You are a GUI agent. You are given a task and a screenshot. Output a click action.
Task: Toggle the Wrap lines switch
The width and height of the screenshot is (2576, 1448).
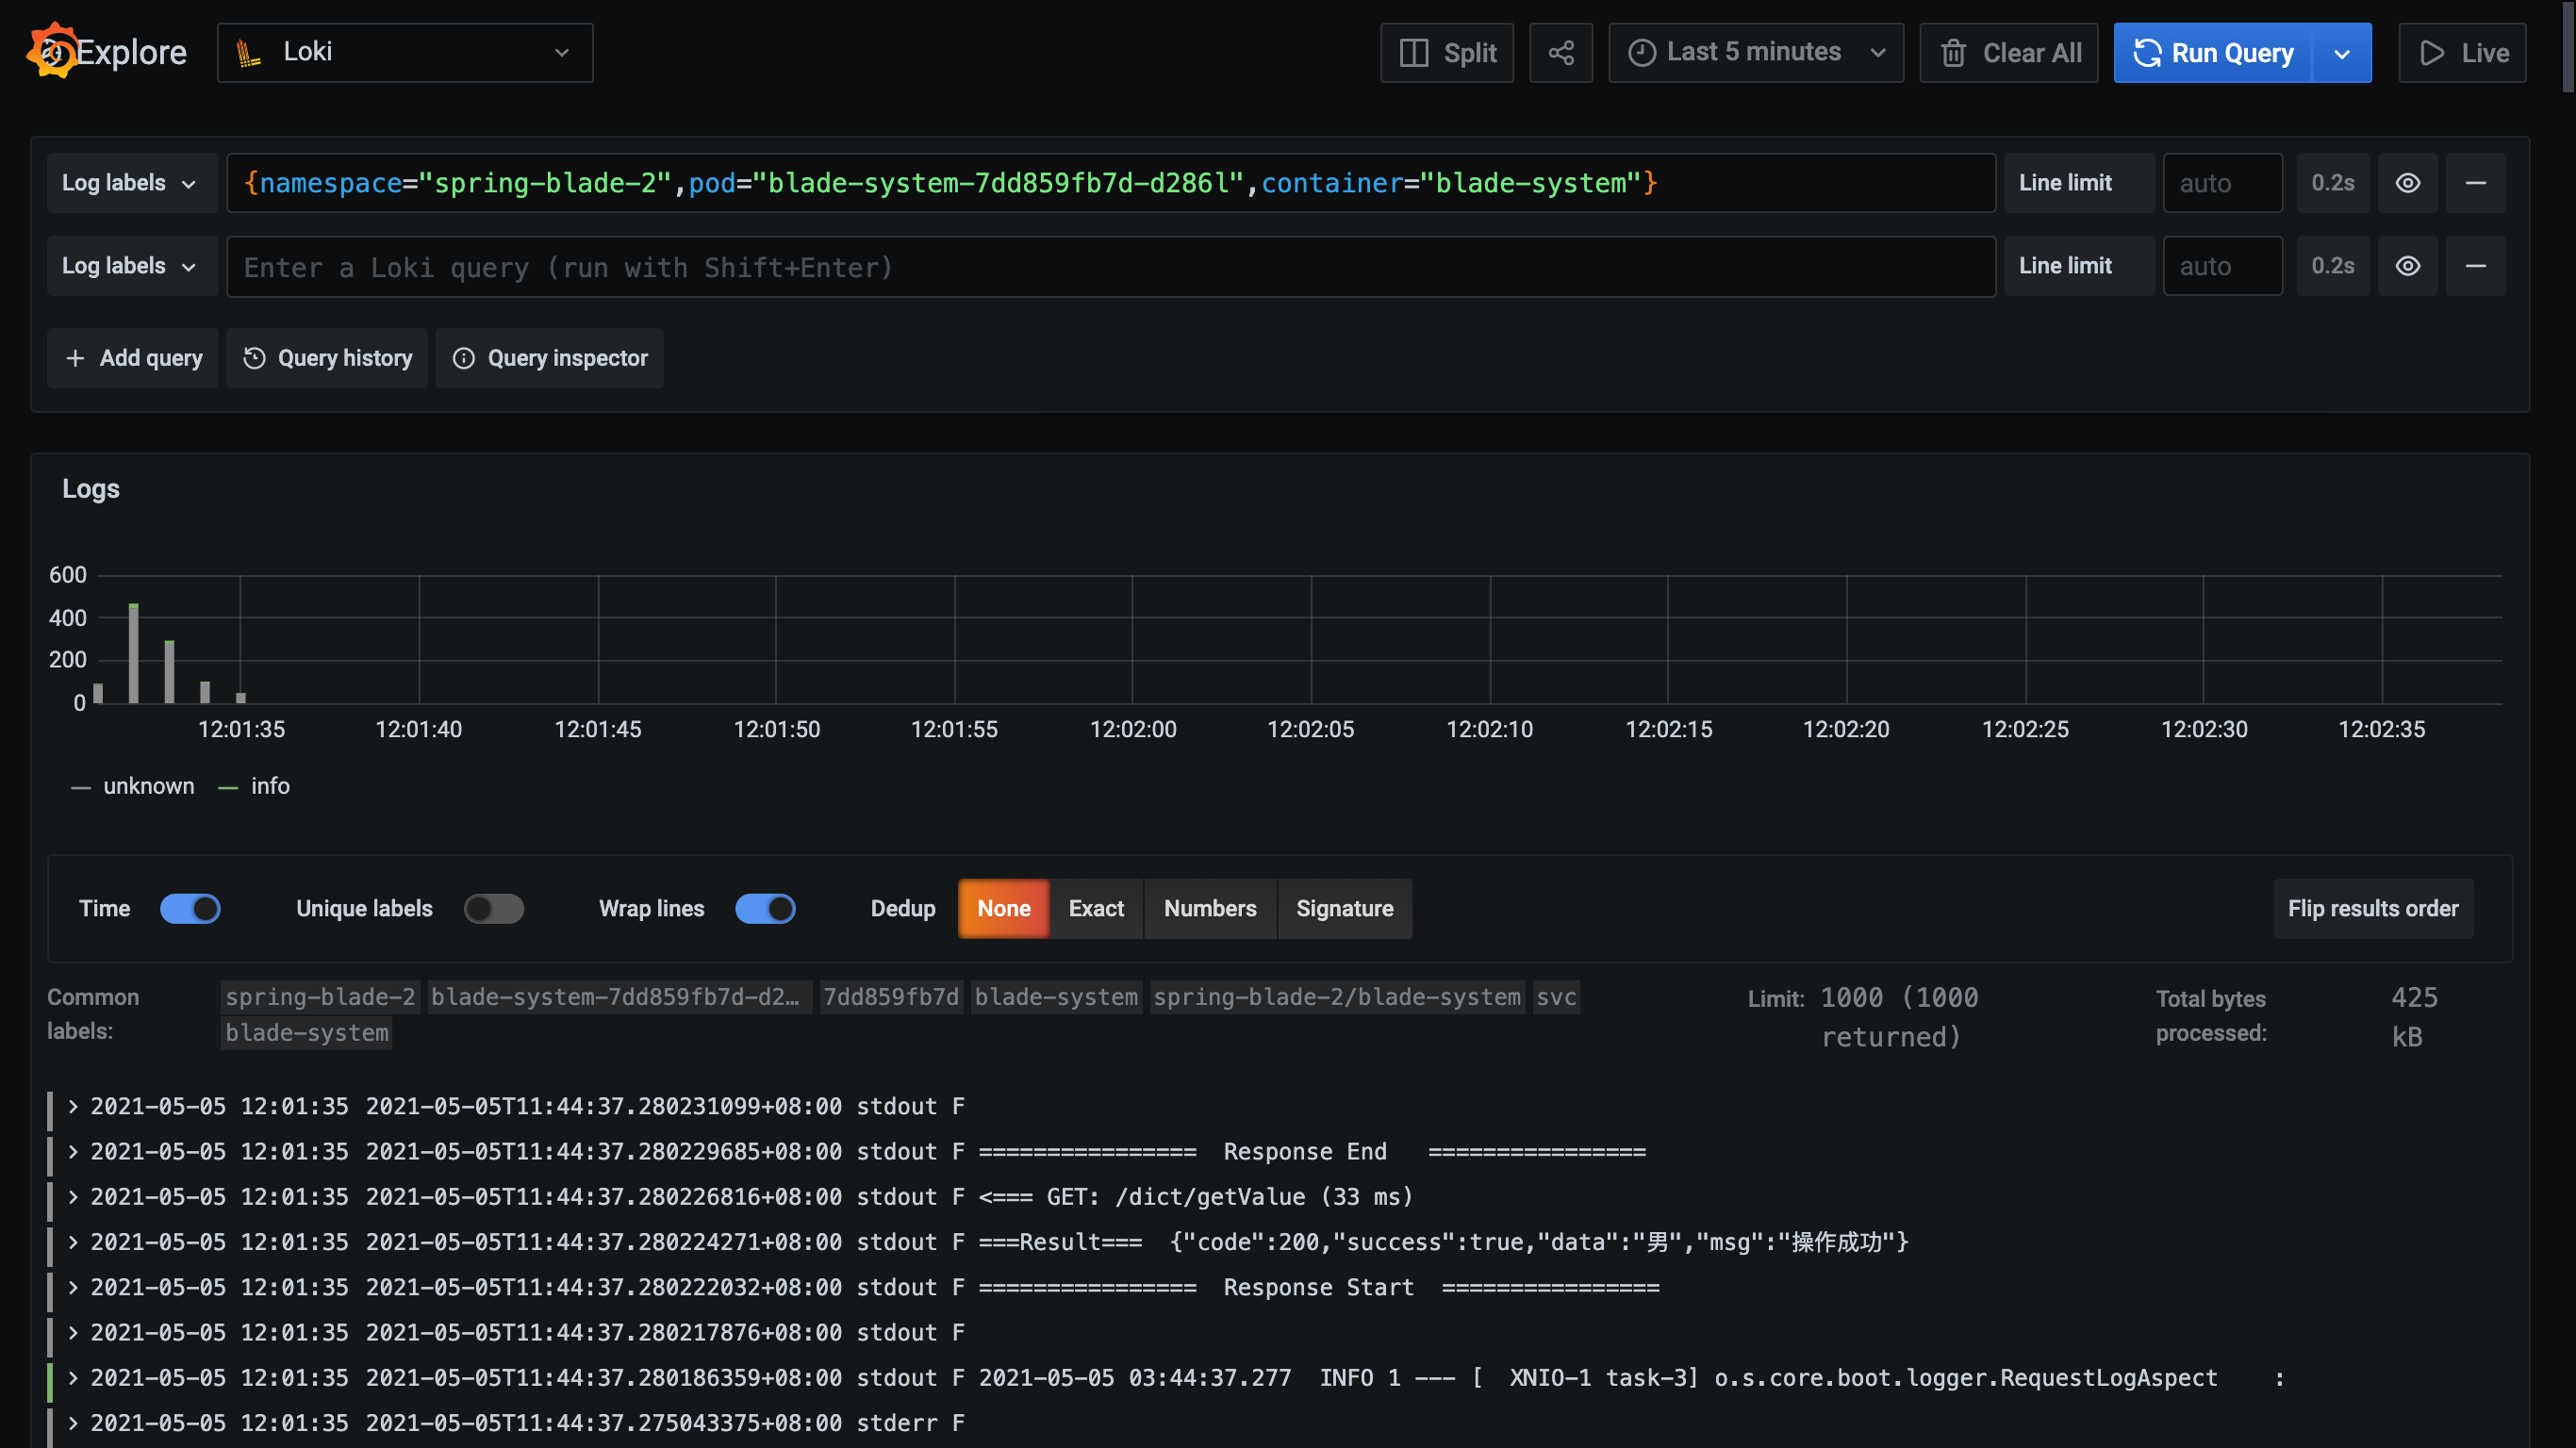pos(765,908)
